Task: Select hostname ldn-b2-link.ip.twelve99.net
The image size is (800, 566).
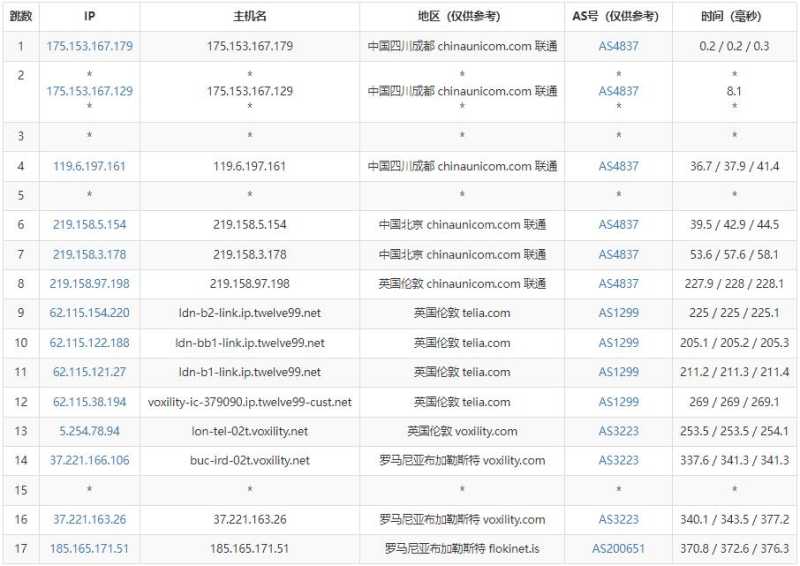Action: coord(249,313)
